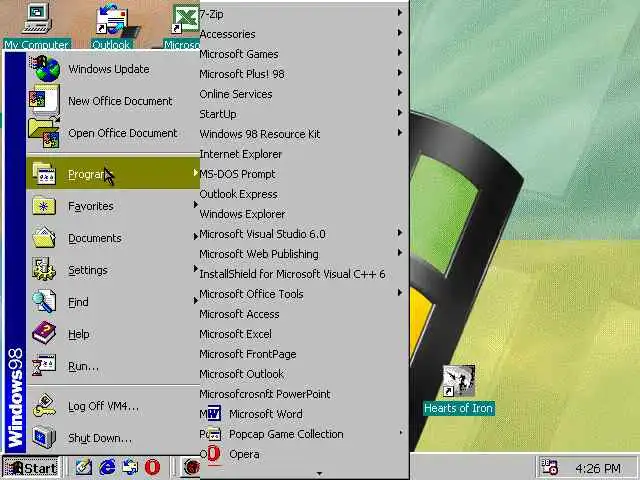Open Internet Explorer from Programs menu
Viewport: 640px width, 480px height.
pos(304,154)
